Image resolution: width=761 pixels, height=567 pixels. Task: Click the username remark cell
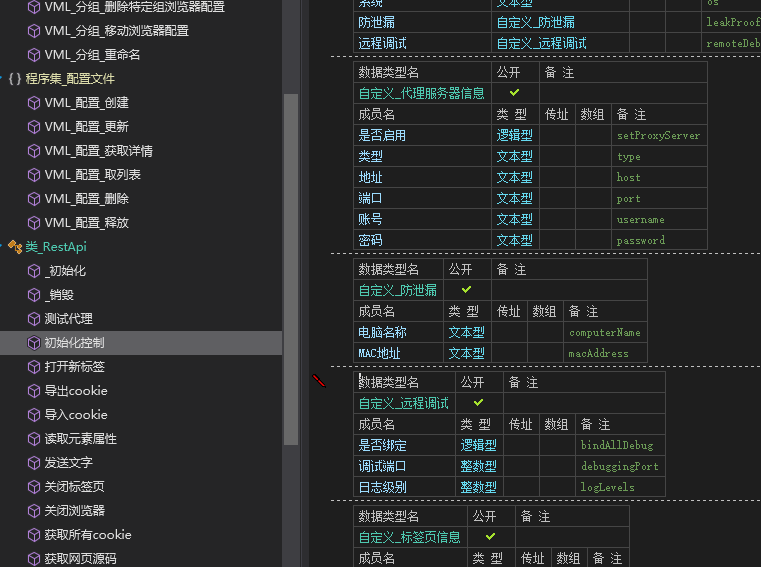click(659, 219)
